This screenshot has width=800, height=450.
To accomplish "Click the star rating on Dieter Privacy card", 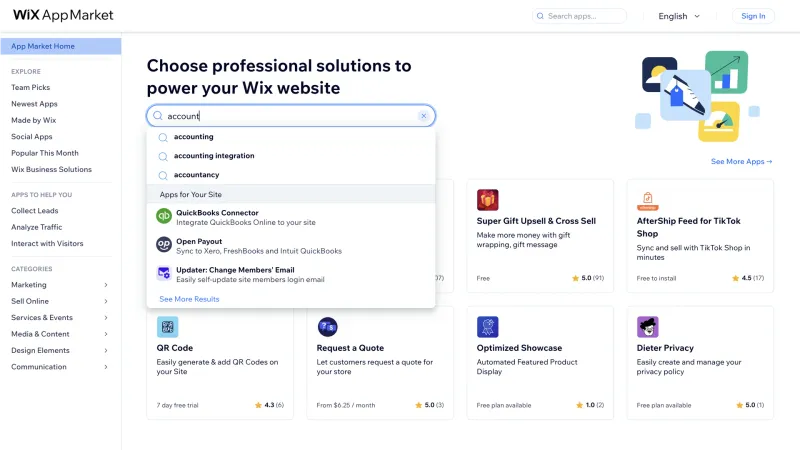I will tap(750, 405).
